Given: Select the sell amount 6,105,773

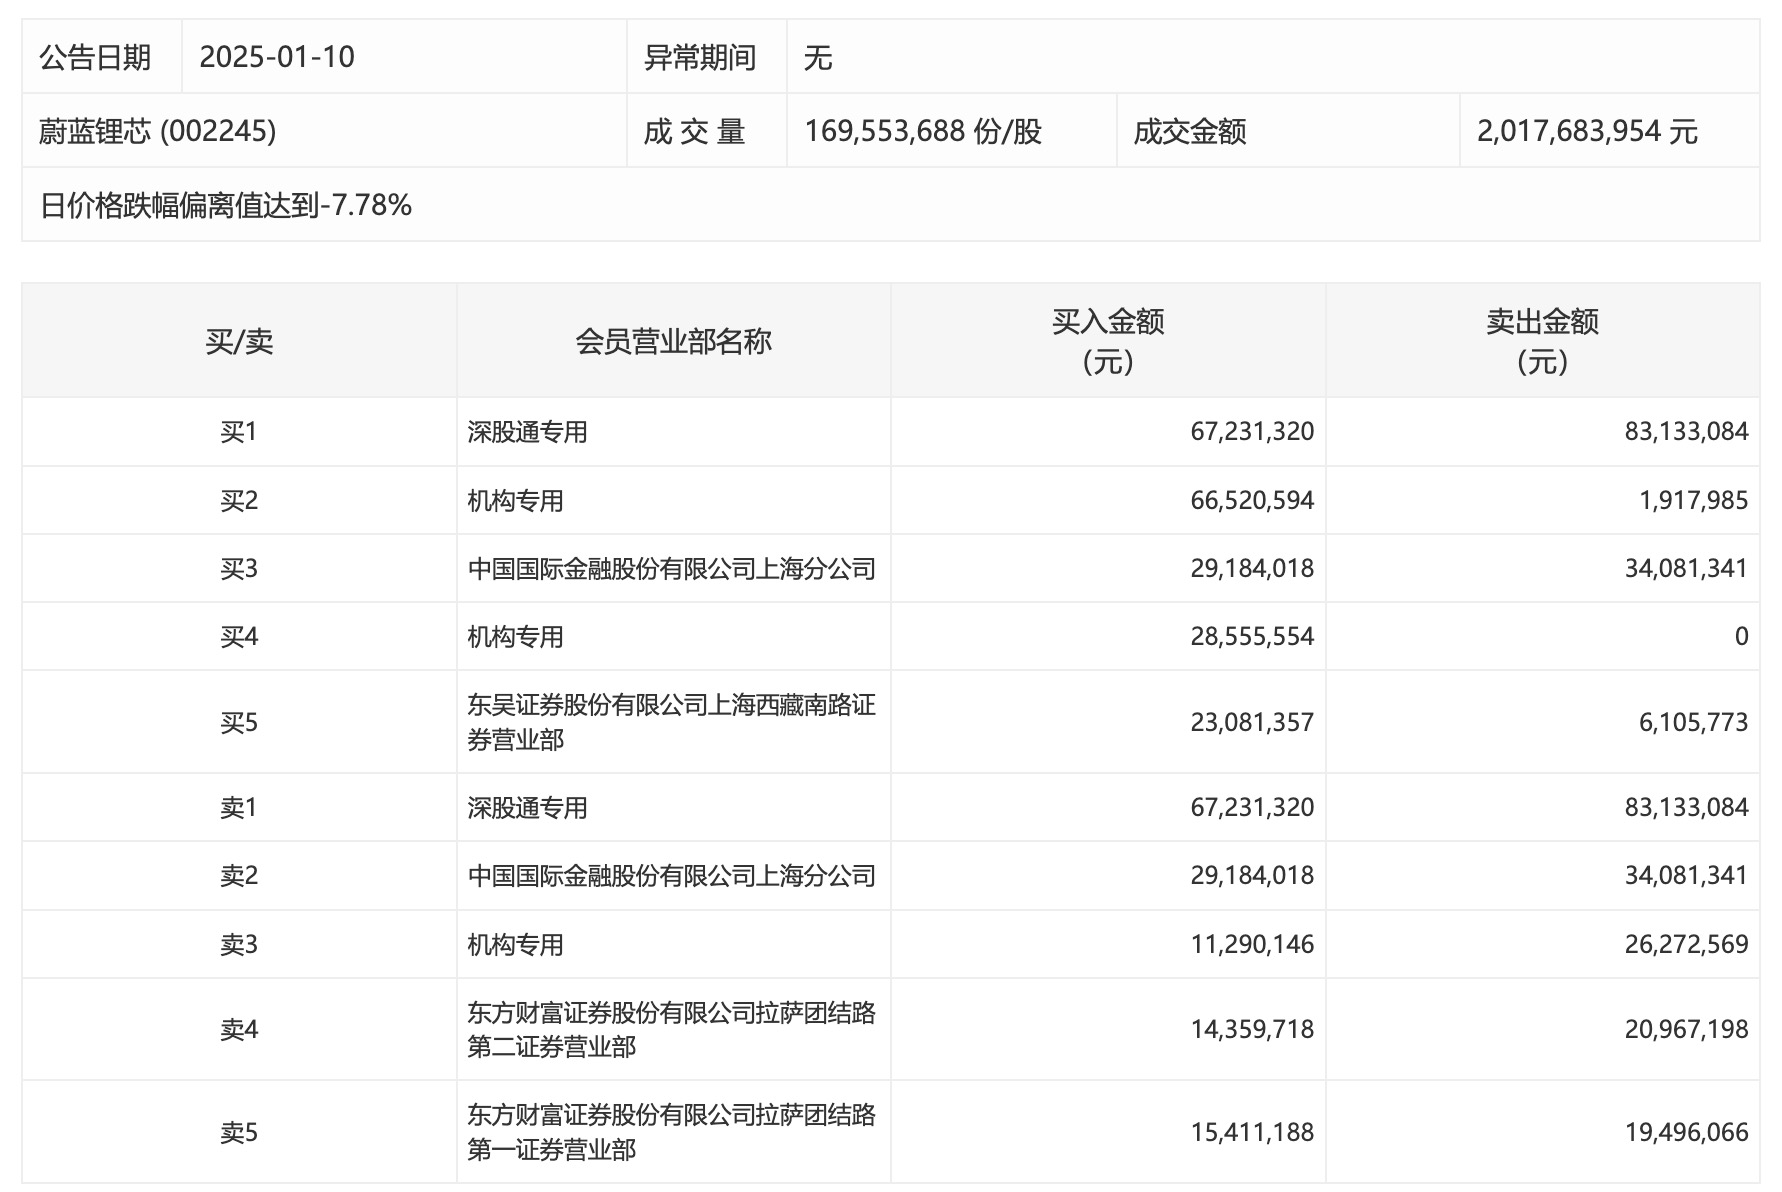Looking at the screenshot, I should pyautogui.click(x=1693, y=722).
